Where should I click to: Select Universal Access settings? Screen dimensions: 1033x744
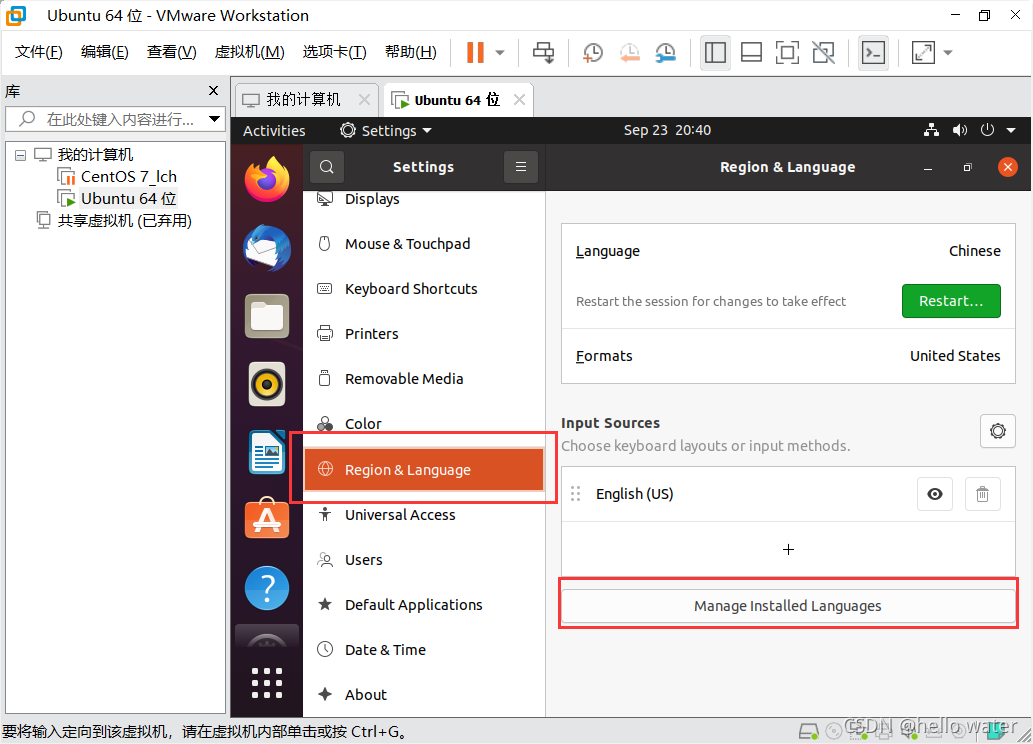point(424,515)
